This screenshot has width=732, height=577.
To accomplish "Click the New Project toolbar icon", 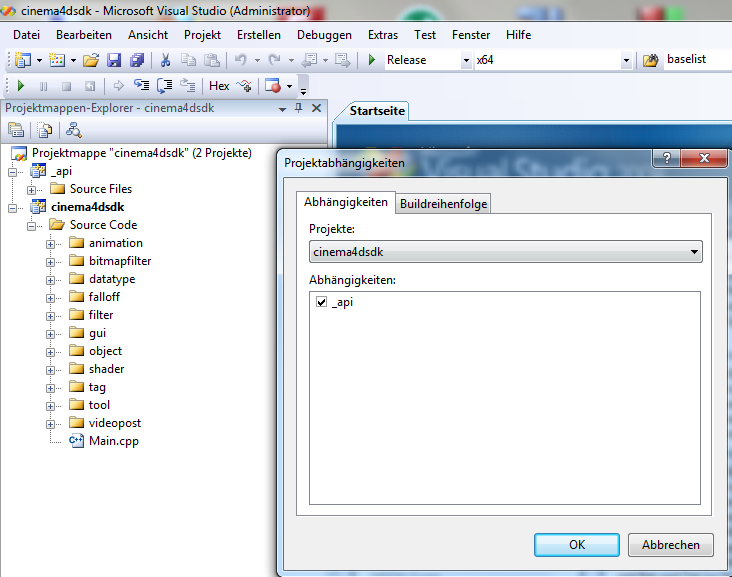I will coord(23,60).
